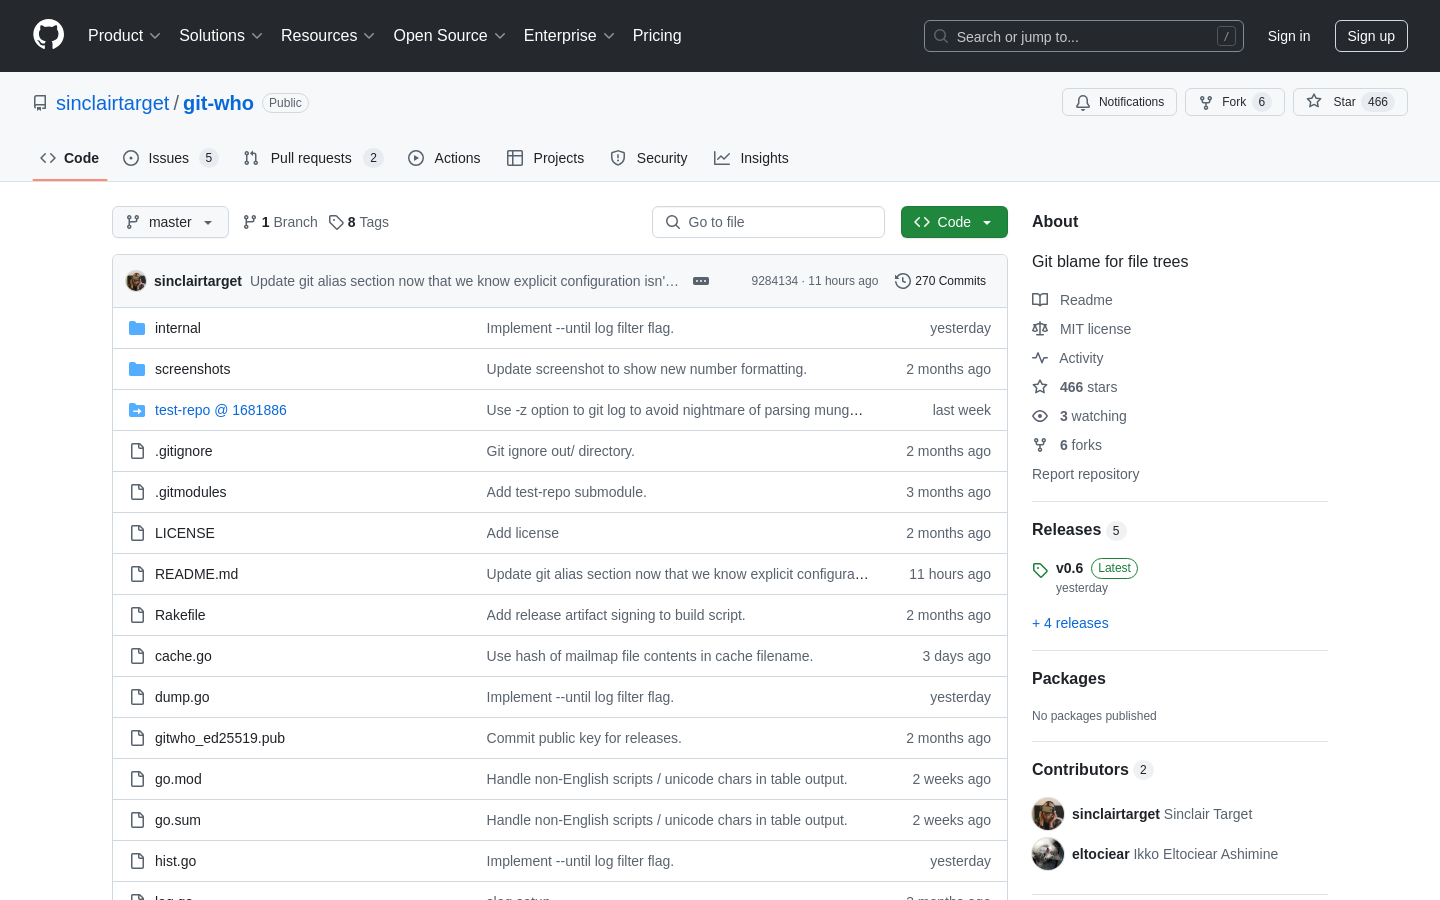View the 270 Commits history
1440x900 pixels.
coord(940,281)
